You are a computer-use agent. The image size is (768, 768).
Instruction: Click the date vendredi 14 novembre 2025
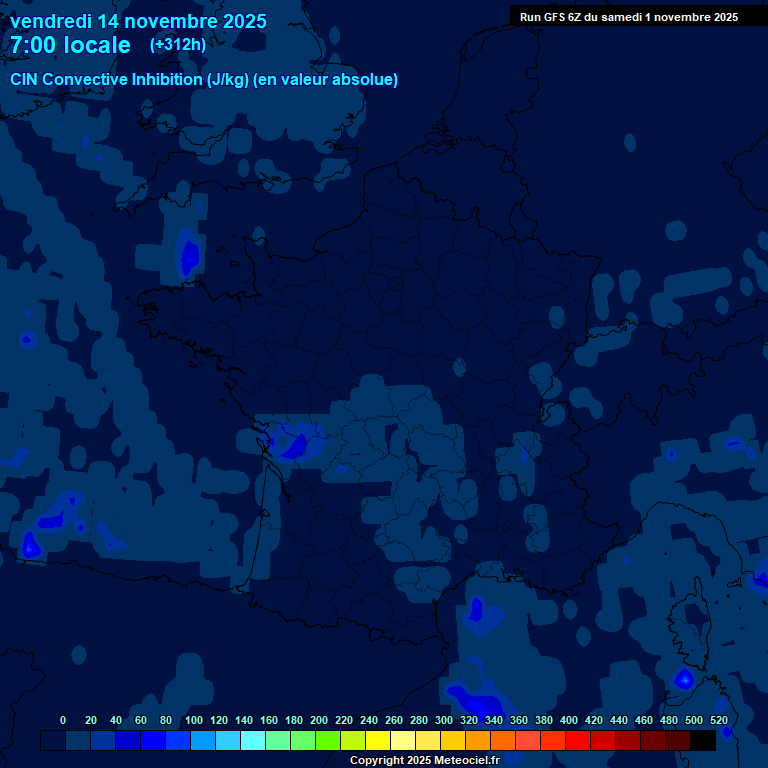(138, 21)
